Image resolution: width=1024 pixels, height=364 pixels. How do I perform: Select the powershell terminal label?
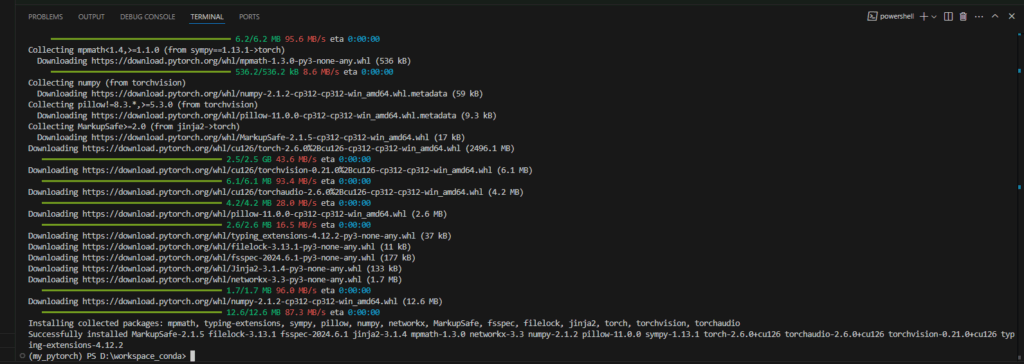point(895,16)
